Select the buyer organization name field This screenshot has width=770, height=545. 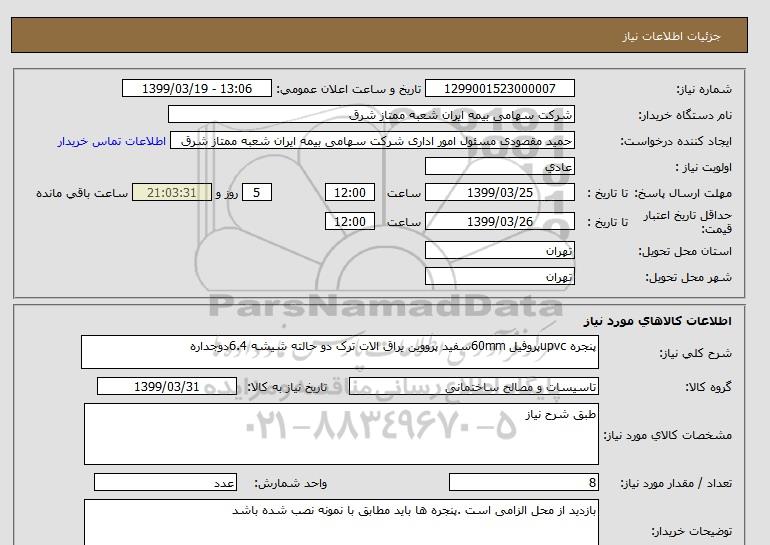click(371, 114)
